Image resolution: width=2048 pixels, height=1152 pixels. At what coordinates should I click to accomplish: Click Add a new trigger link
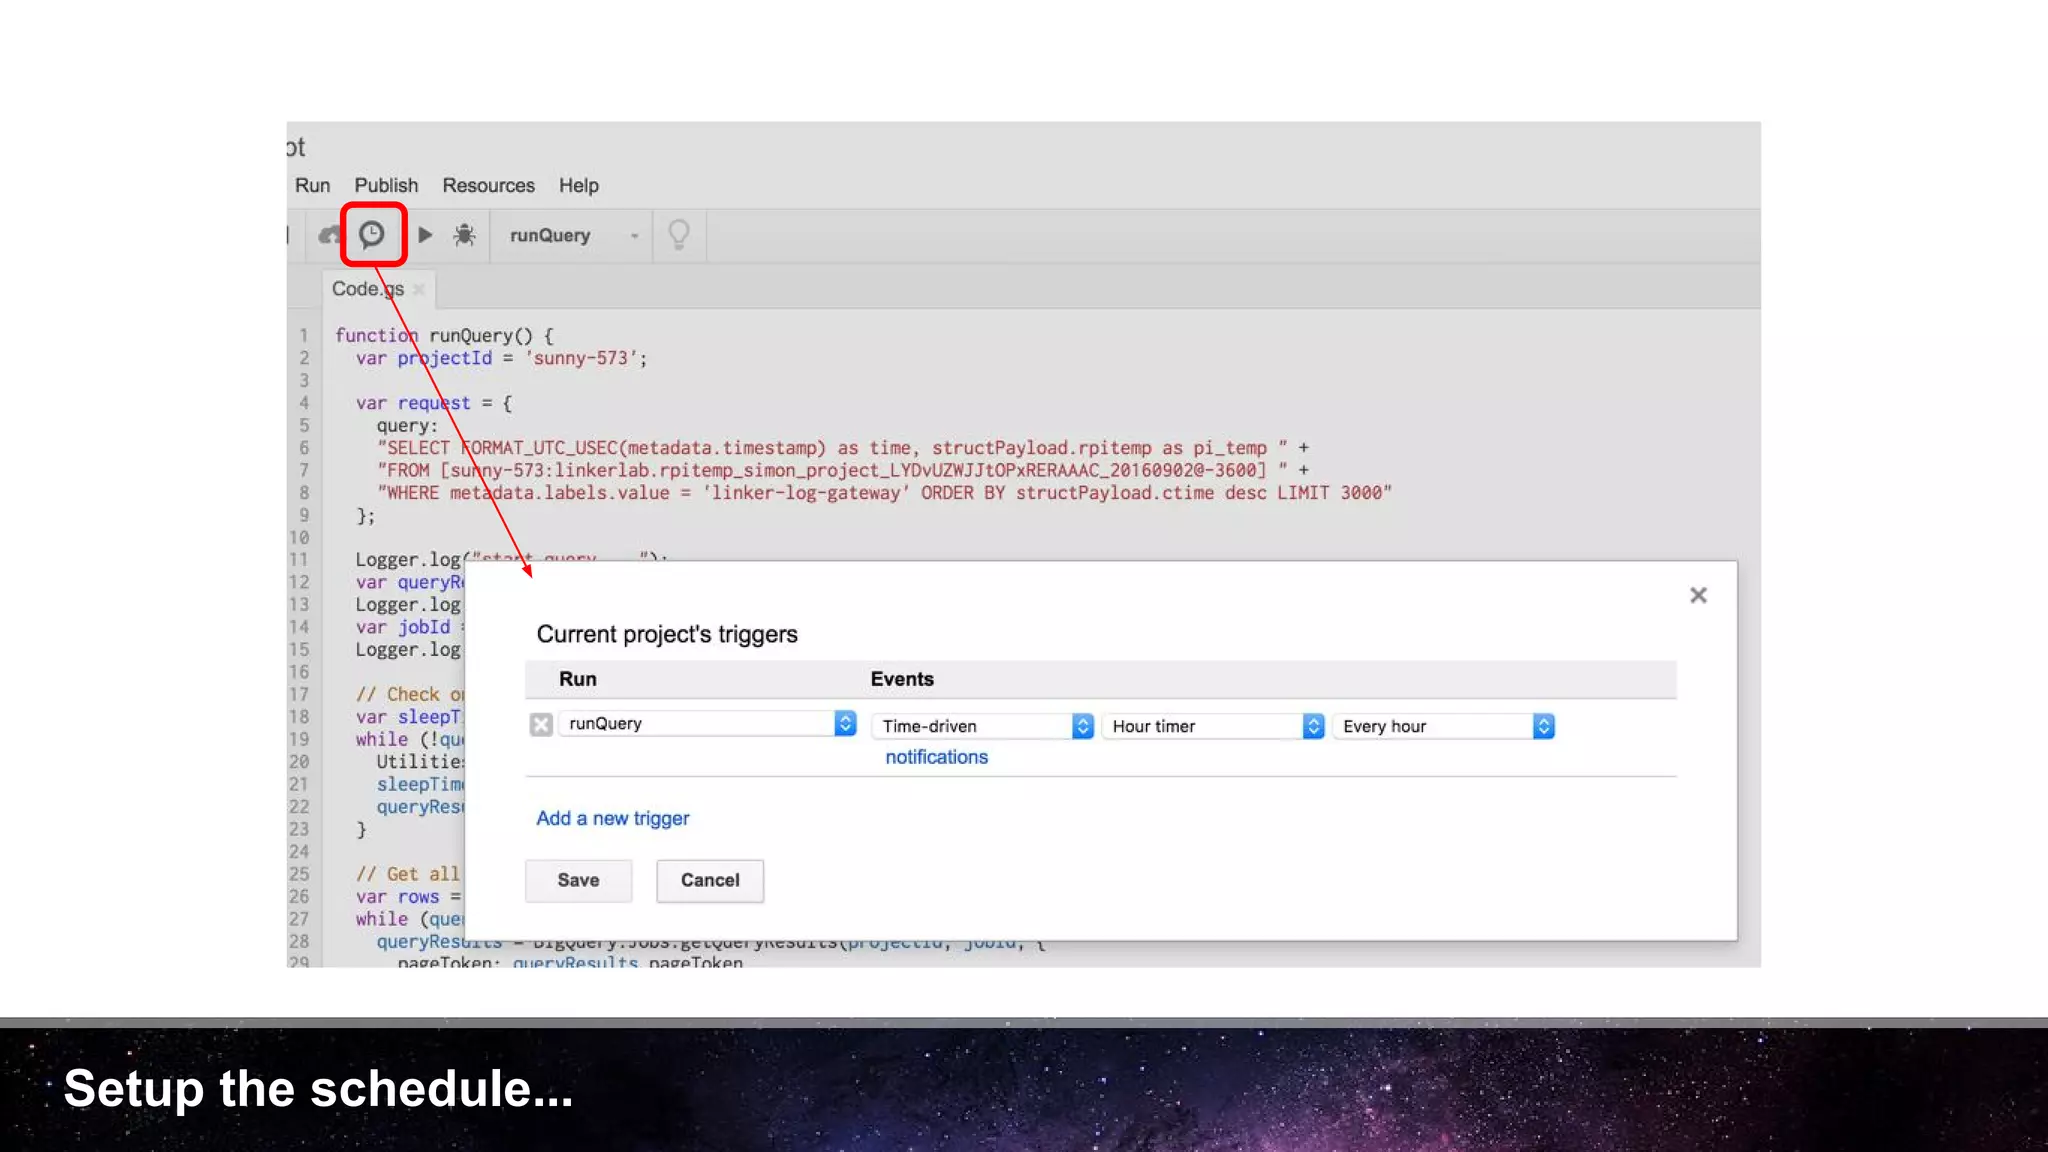click(612, 818)
